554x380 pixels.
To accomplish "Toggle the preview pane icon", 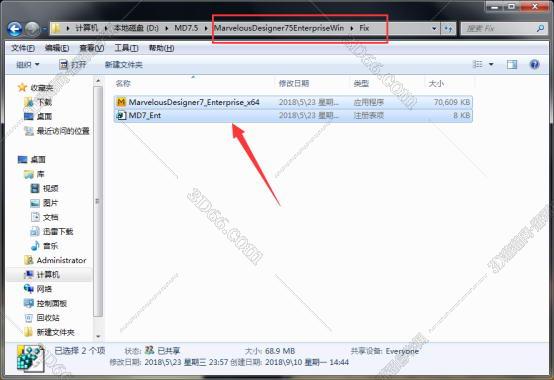I will click(x=512, y=64).
